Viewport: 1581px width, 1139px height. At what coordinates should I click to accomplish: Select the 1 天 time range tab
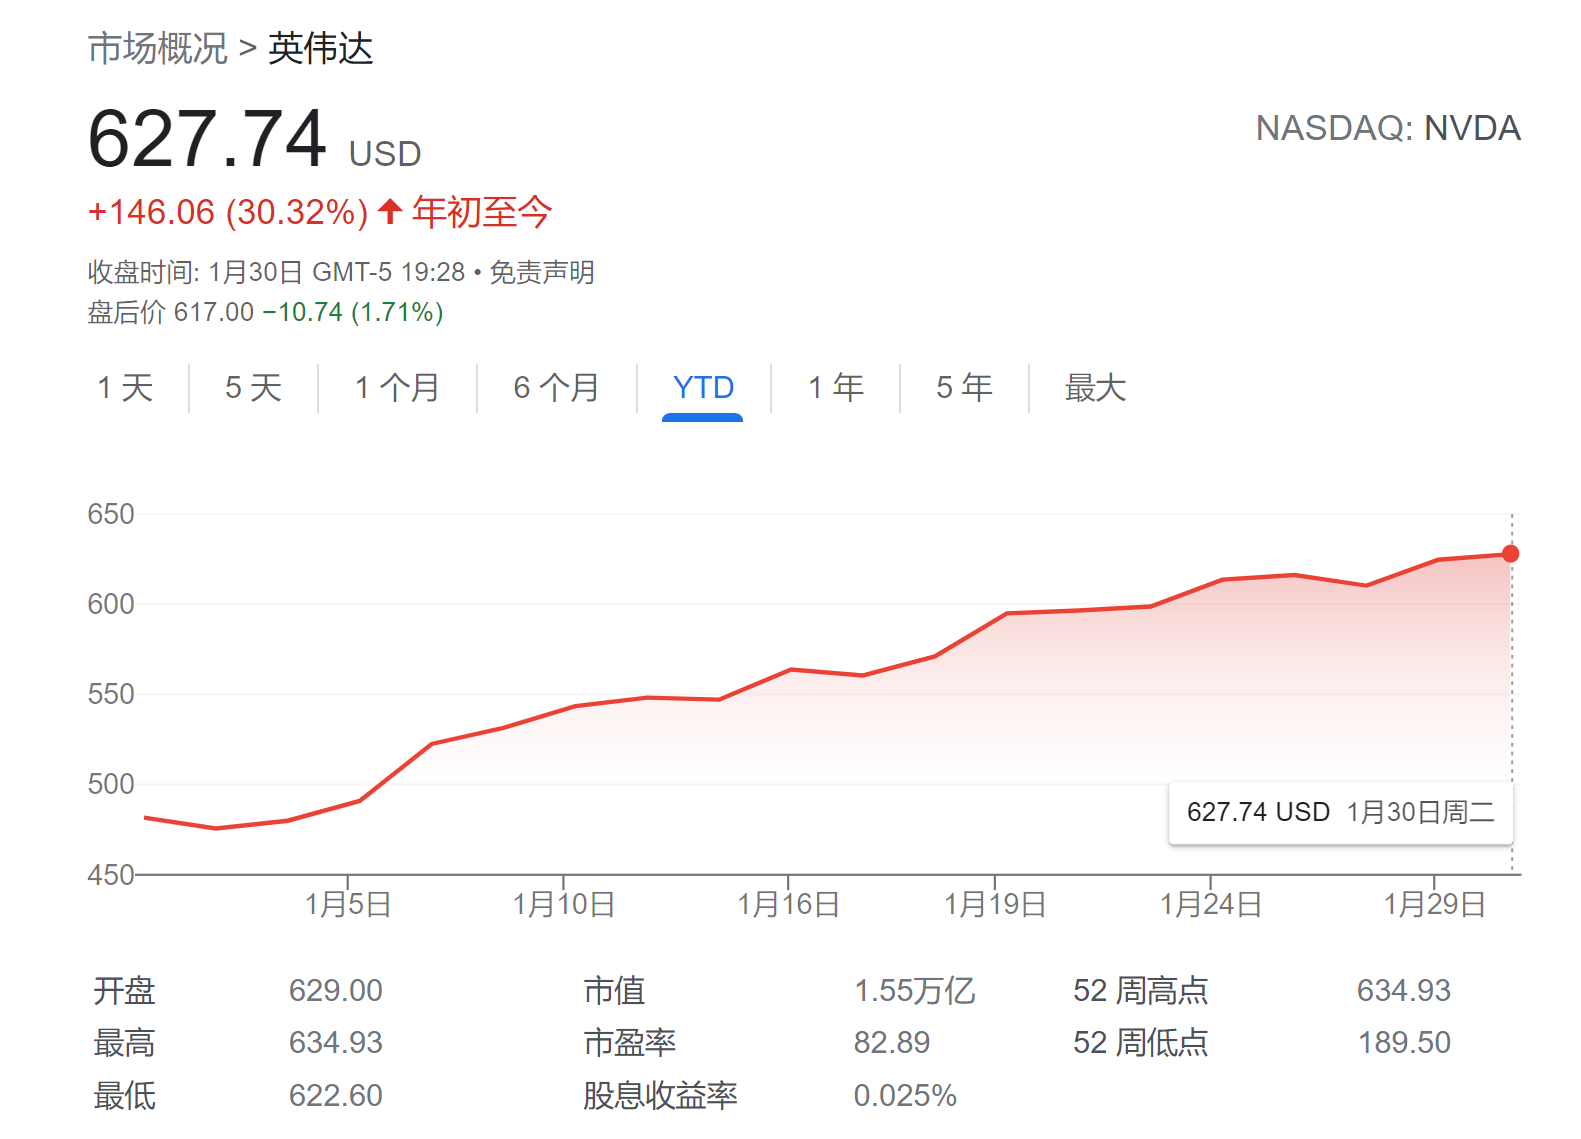click(125, 388)
